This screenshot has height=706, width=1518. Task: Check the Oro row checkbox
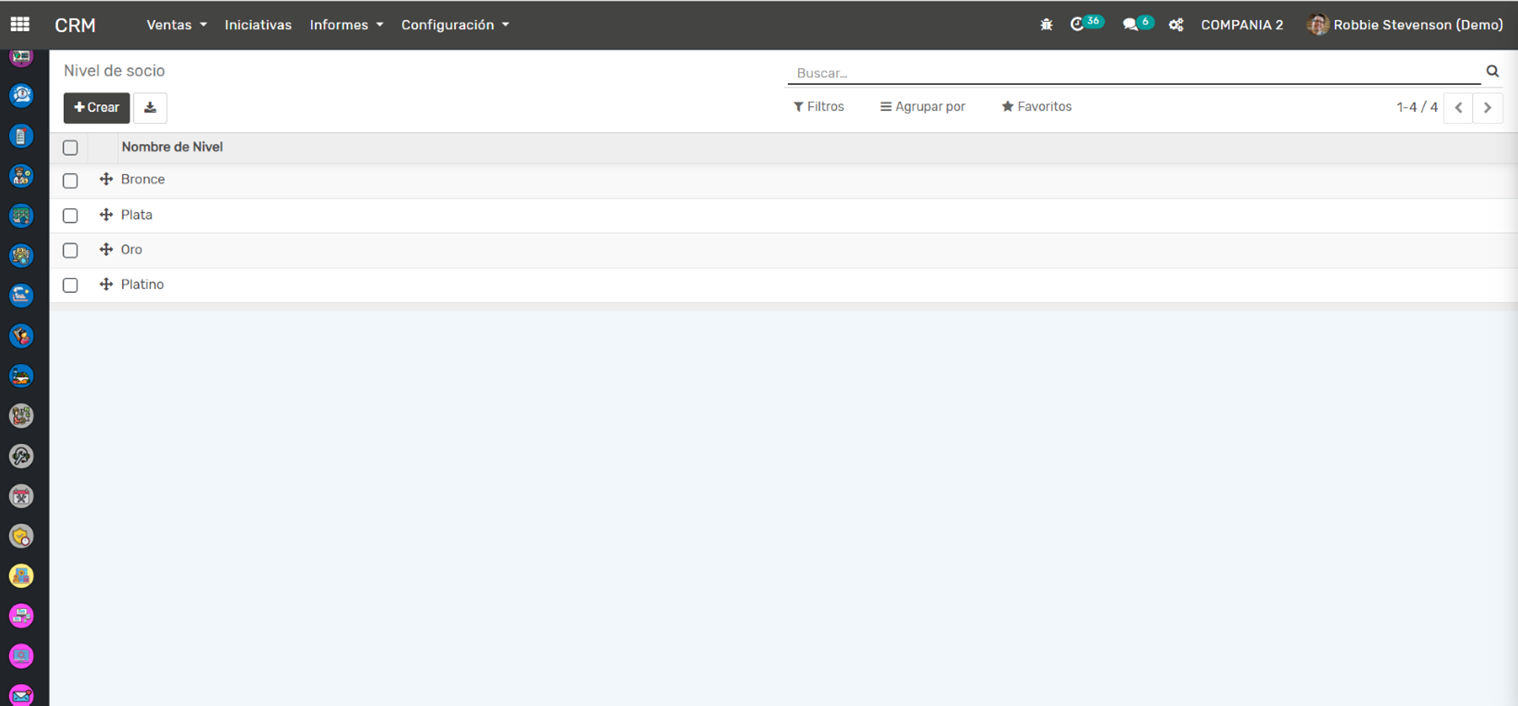pos(70,251)
